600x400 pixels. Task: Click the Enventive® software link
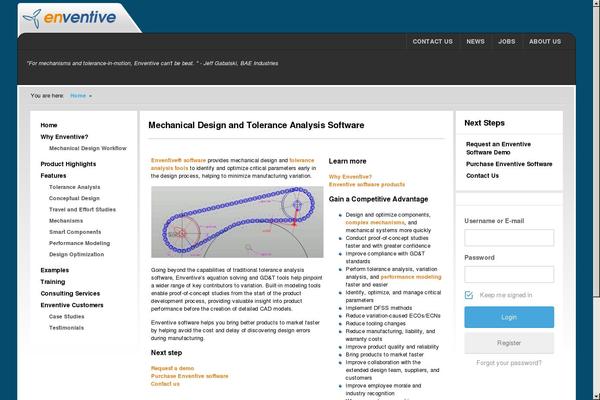[178, 160]
